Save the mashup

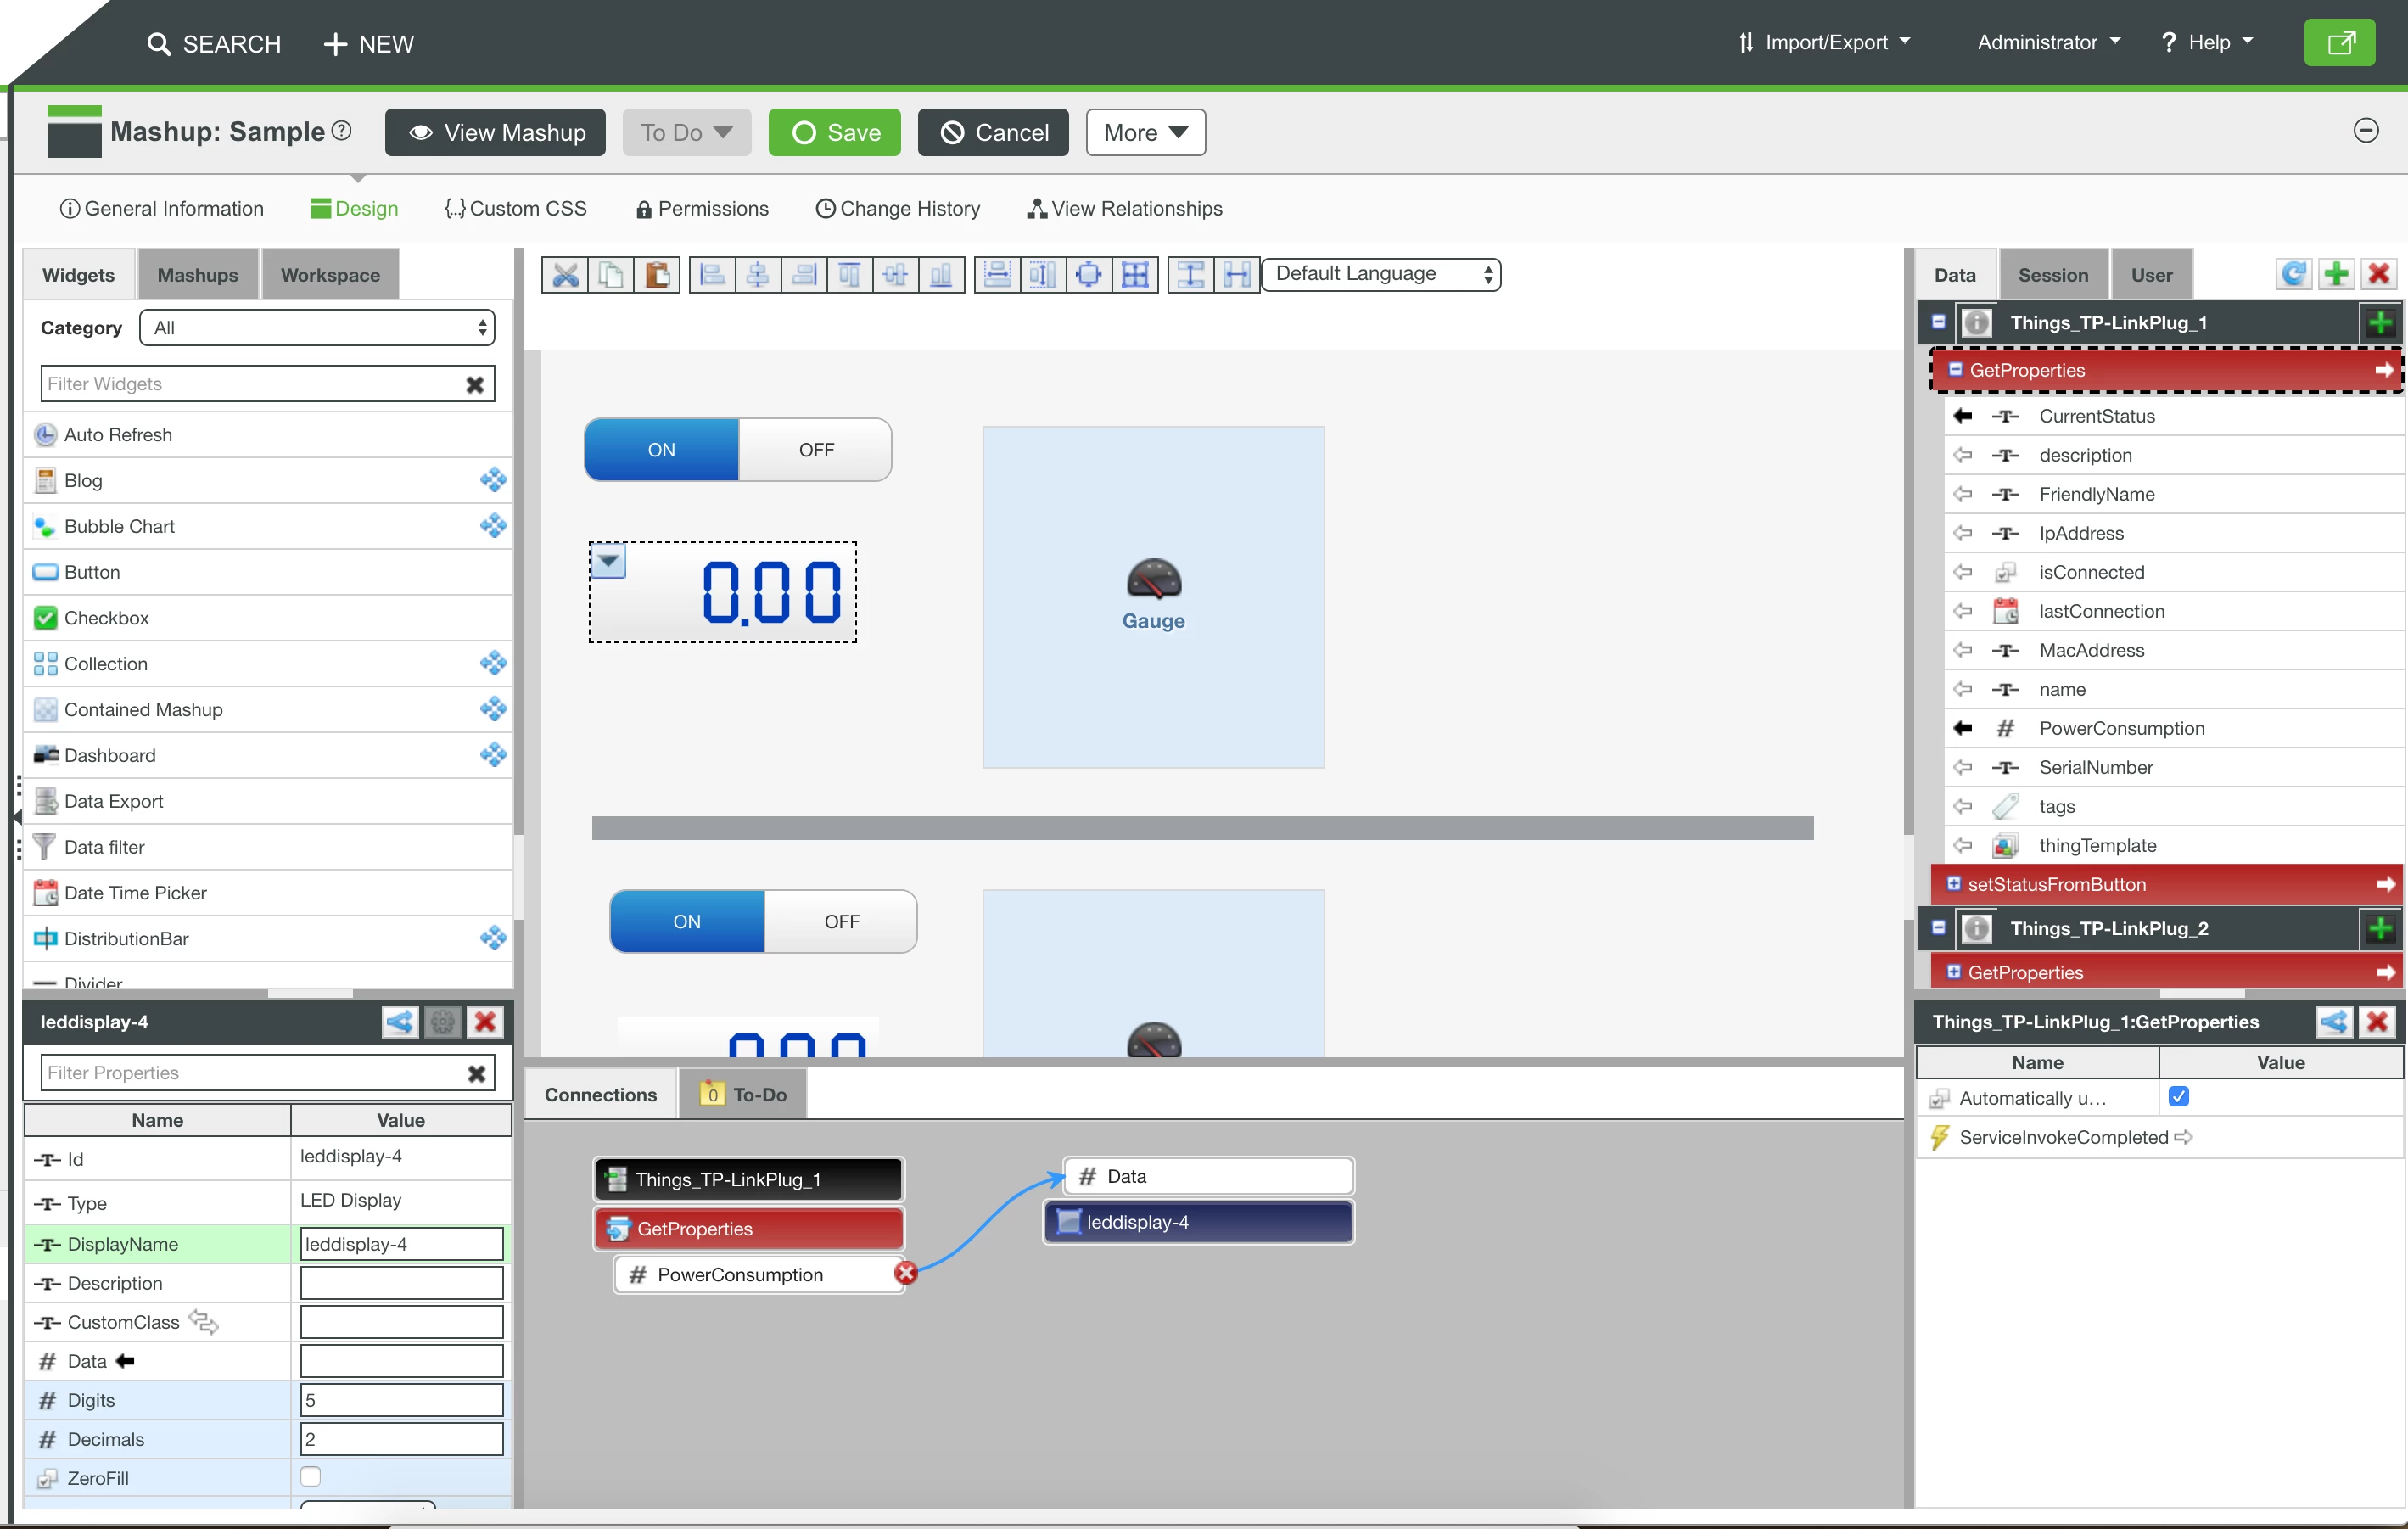(x=835, y=133)
